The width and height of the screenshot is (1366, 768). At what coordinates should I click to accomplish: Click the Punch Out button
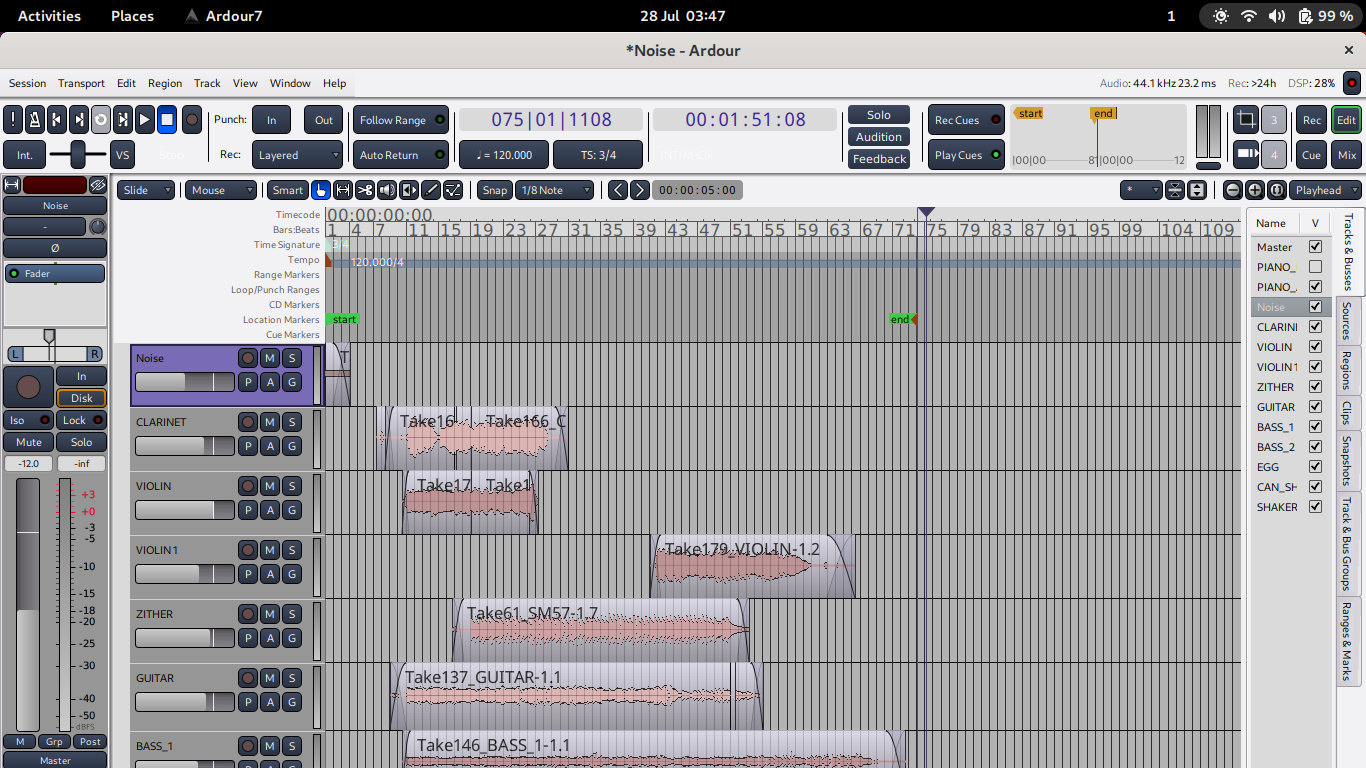pos(324,120)
